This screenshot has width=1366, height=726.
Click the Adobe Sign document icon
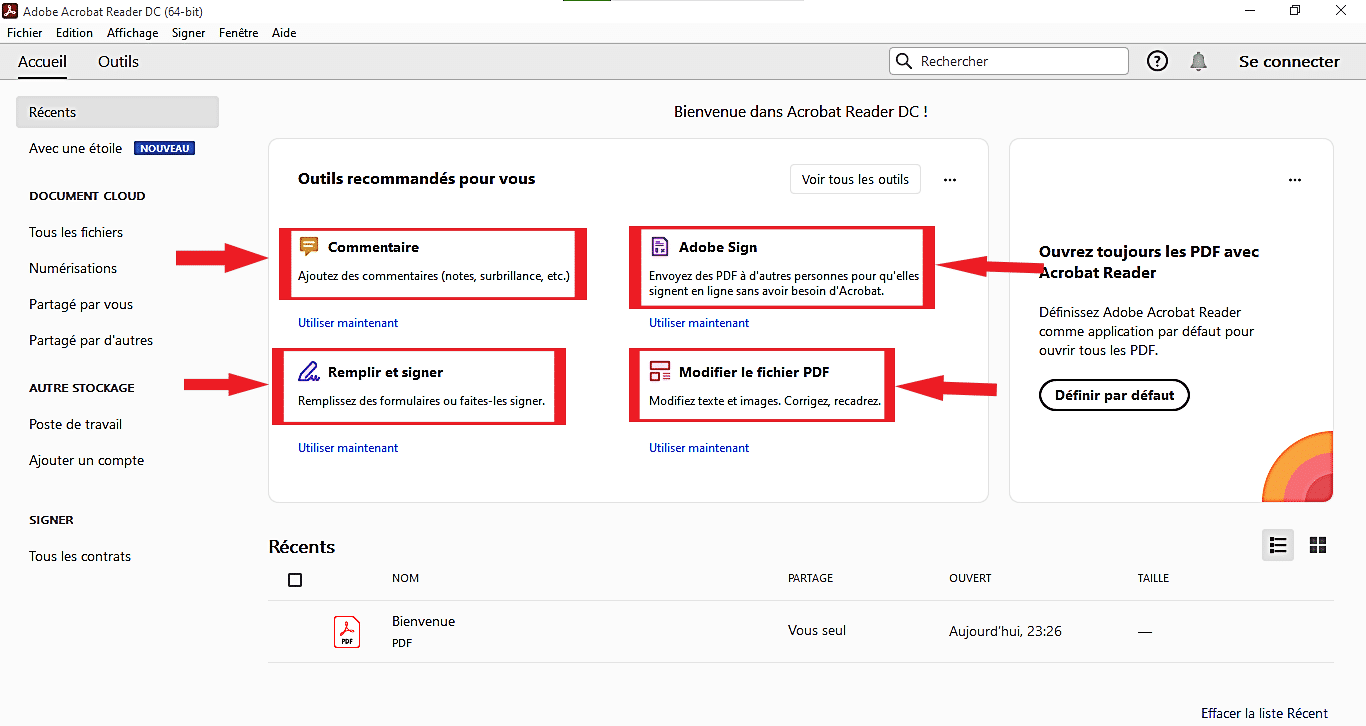click(660, 246)
